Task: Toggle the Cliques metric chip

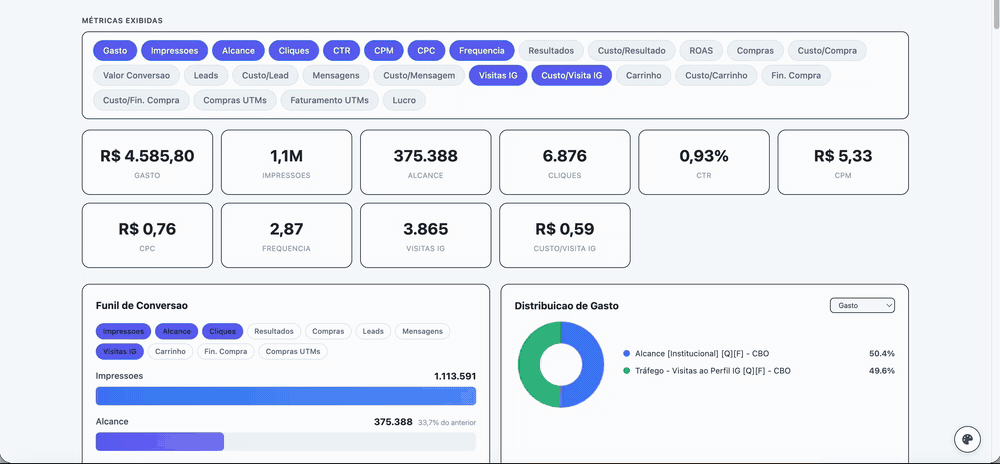Action: pos(294,50)
